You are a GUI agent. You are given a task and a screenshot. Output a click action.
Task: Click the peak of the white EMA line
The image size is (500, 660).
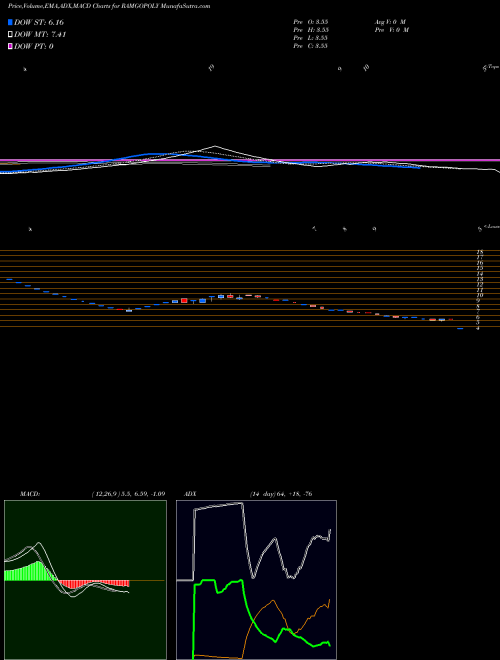click(215, 146)
